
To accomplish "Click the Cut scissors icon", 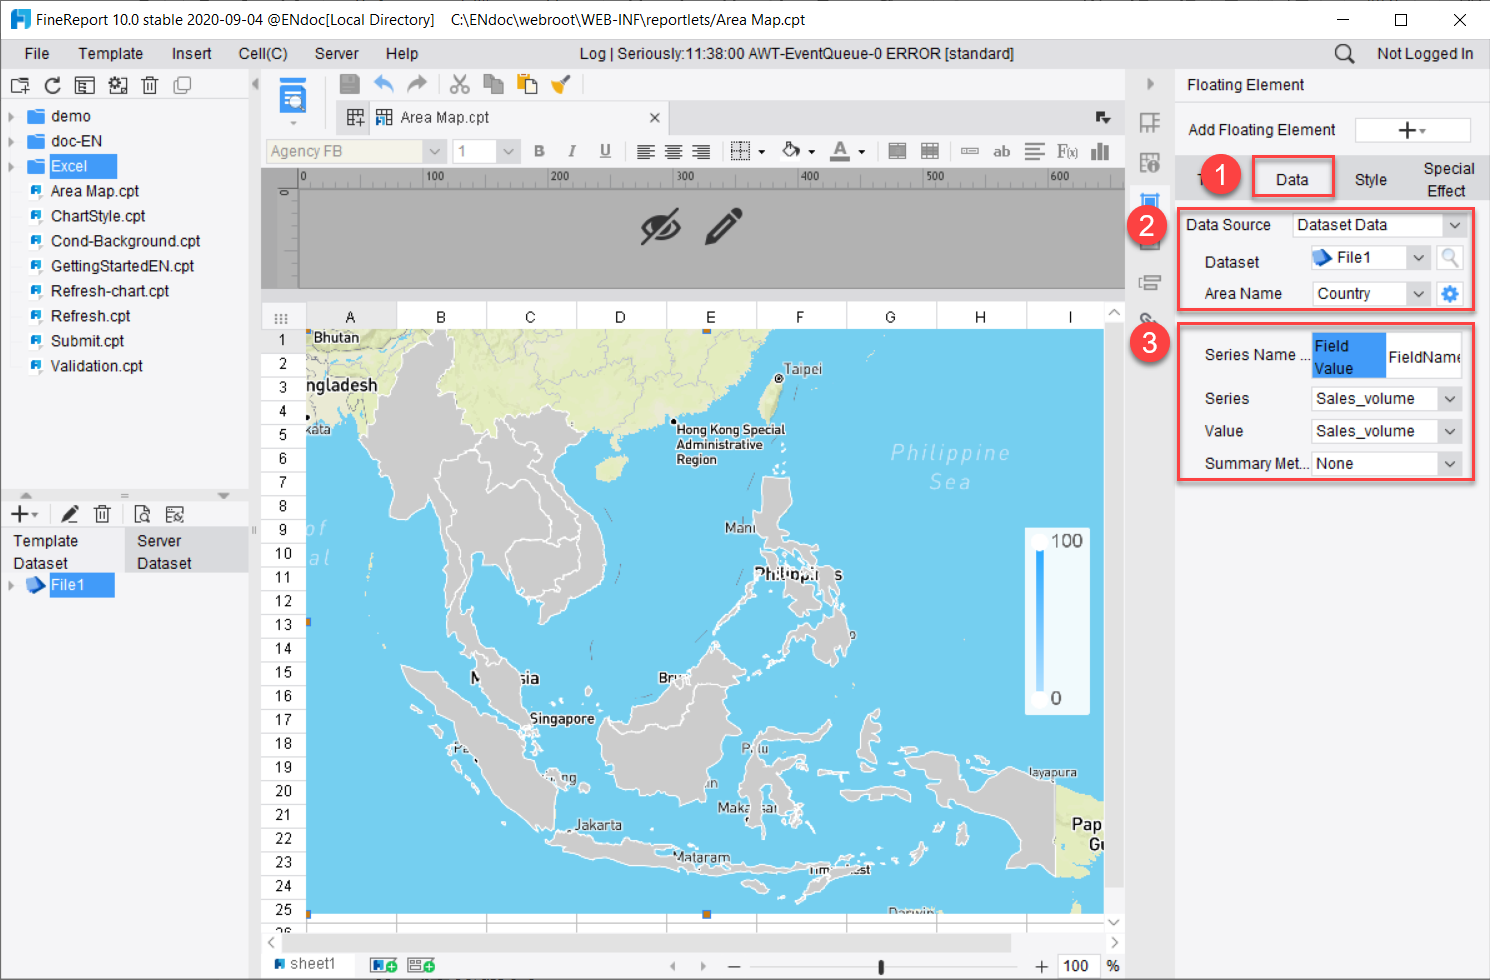I will point(458,85).
